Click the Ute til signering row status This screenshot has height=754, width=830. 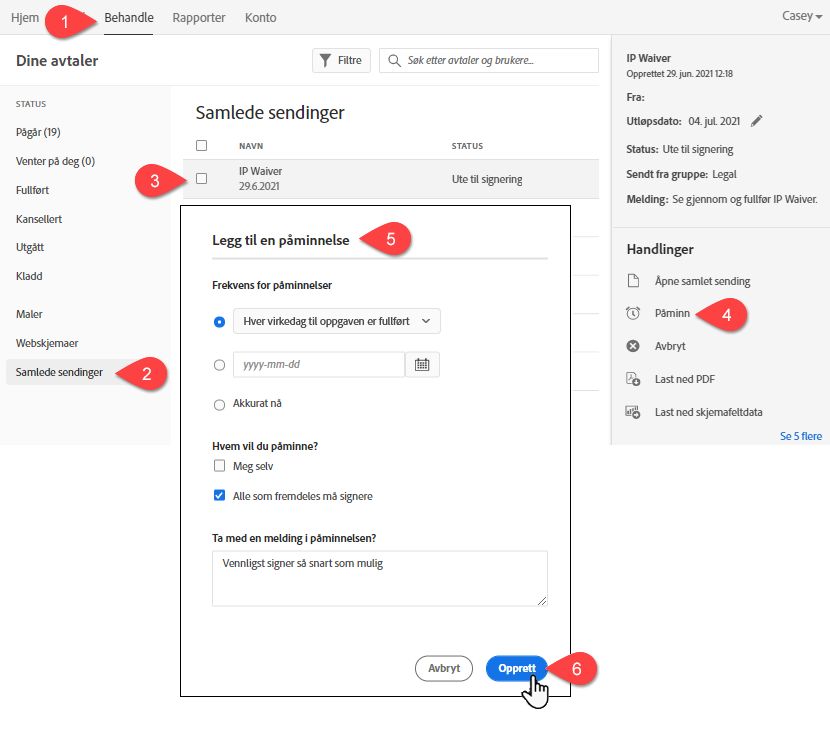486,179
